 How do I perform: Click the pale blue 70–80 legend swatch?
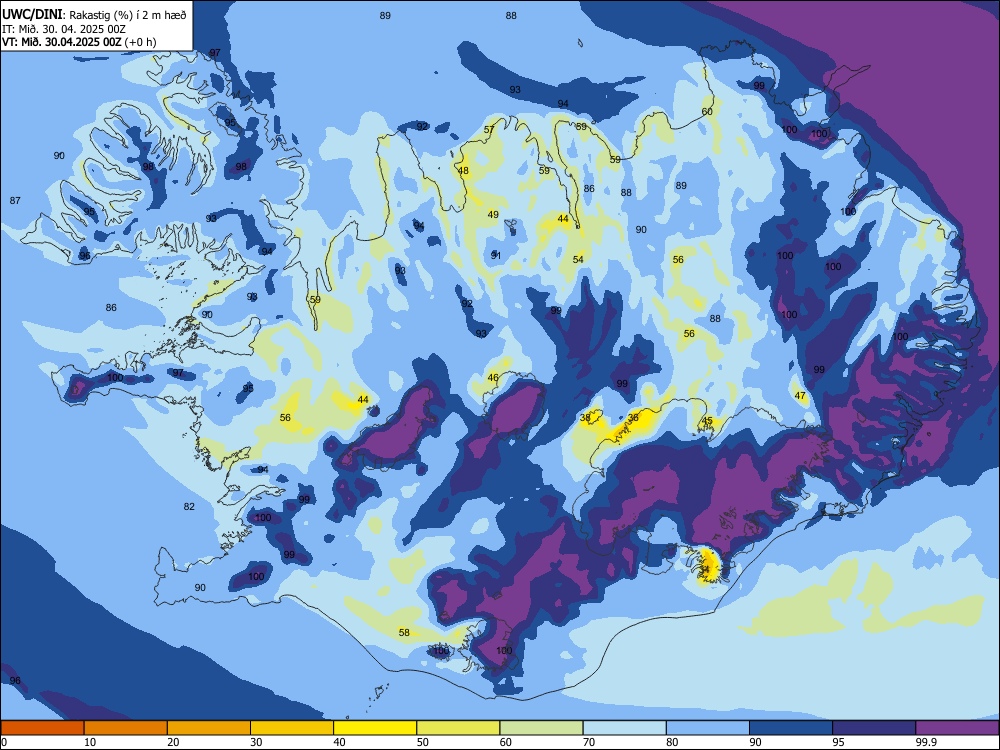pyautogui.click(x=625, y=728)
